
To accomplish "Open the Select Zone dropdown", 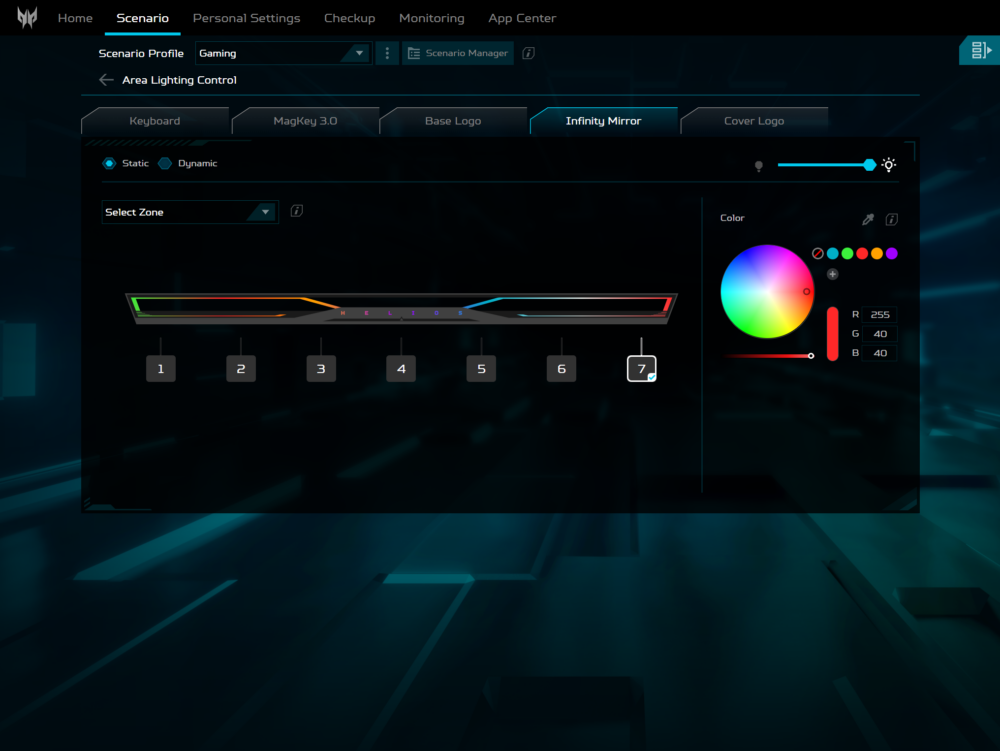I will tap(190, 212).
